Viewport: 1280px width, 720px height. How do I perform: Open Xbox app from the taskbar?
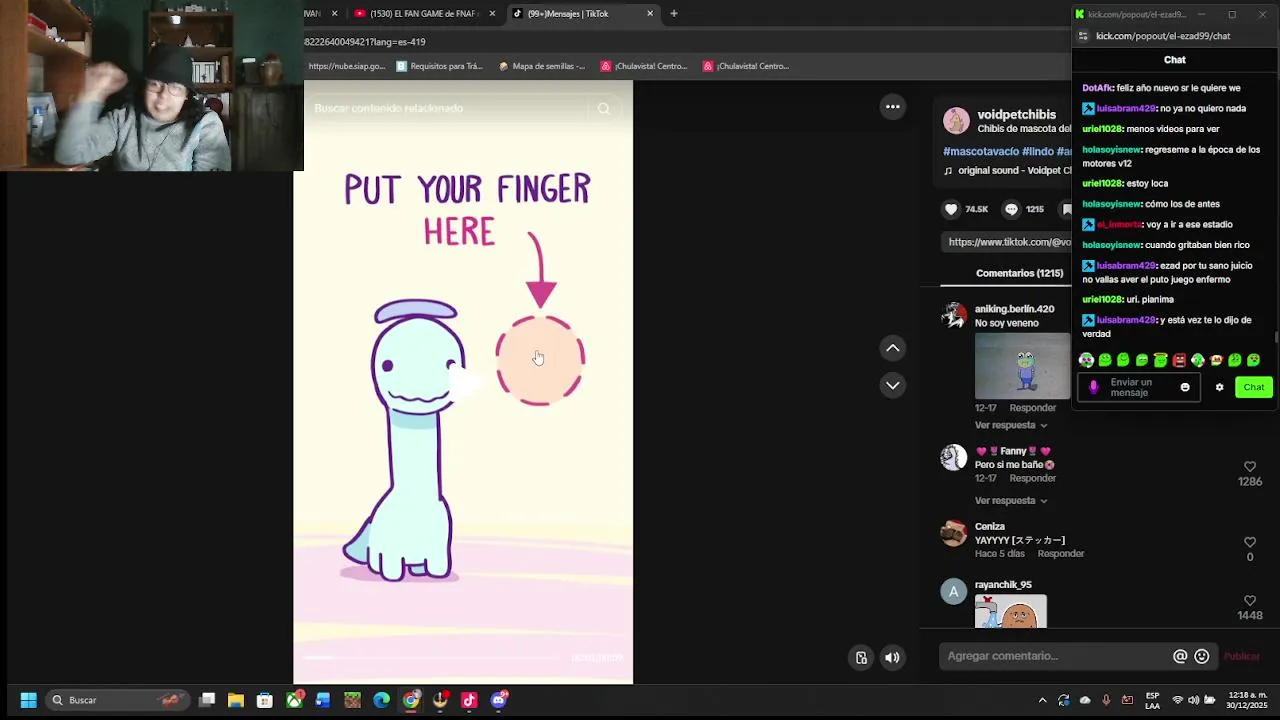tap(294, 700)
